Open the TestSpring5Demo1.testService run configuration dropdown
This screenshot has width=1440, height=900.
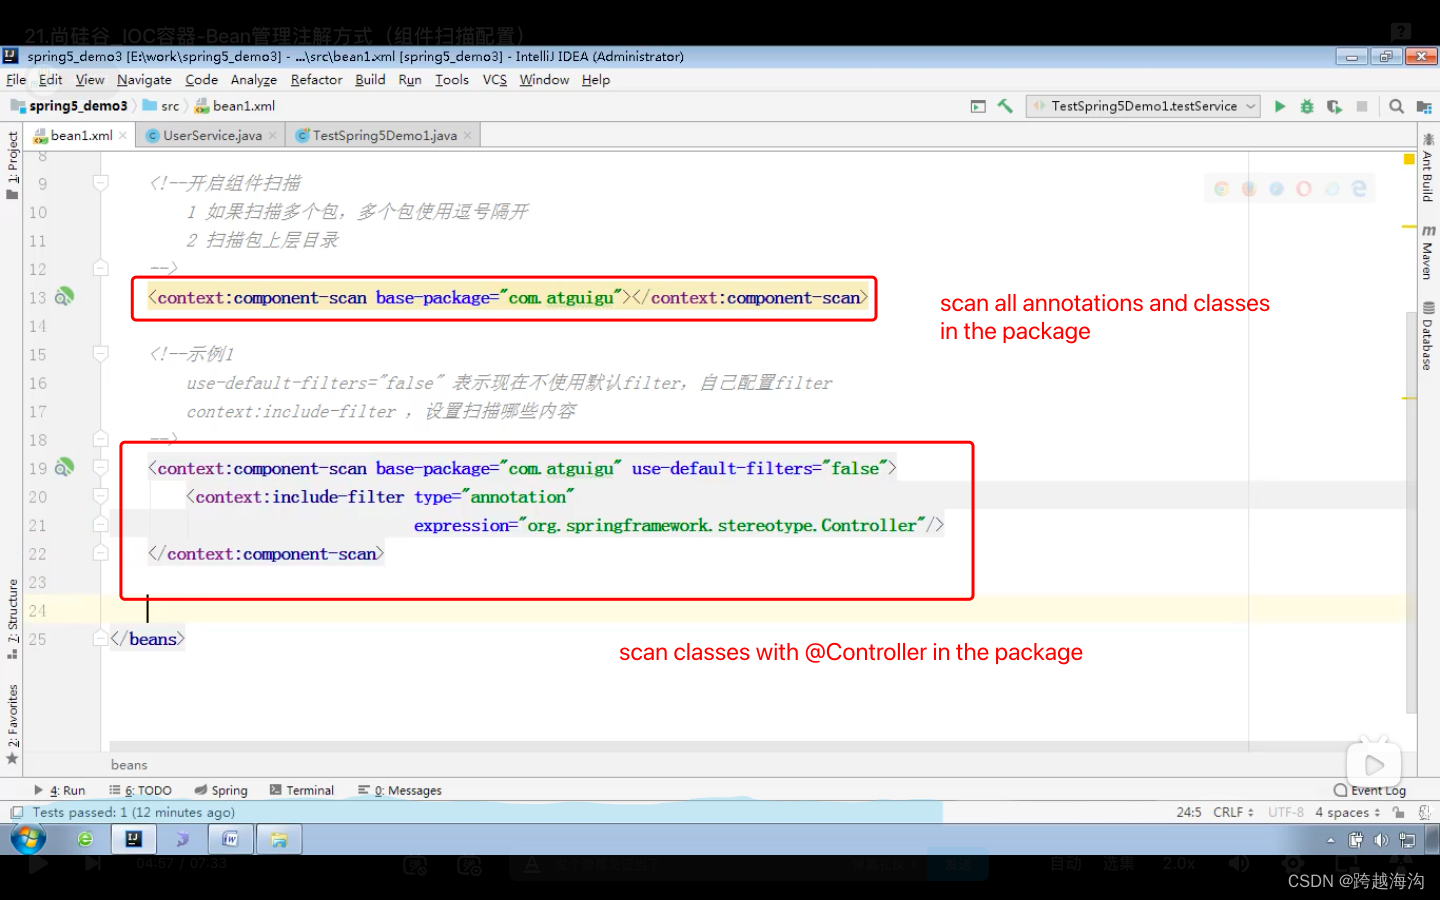point(1143,106)
